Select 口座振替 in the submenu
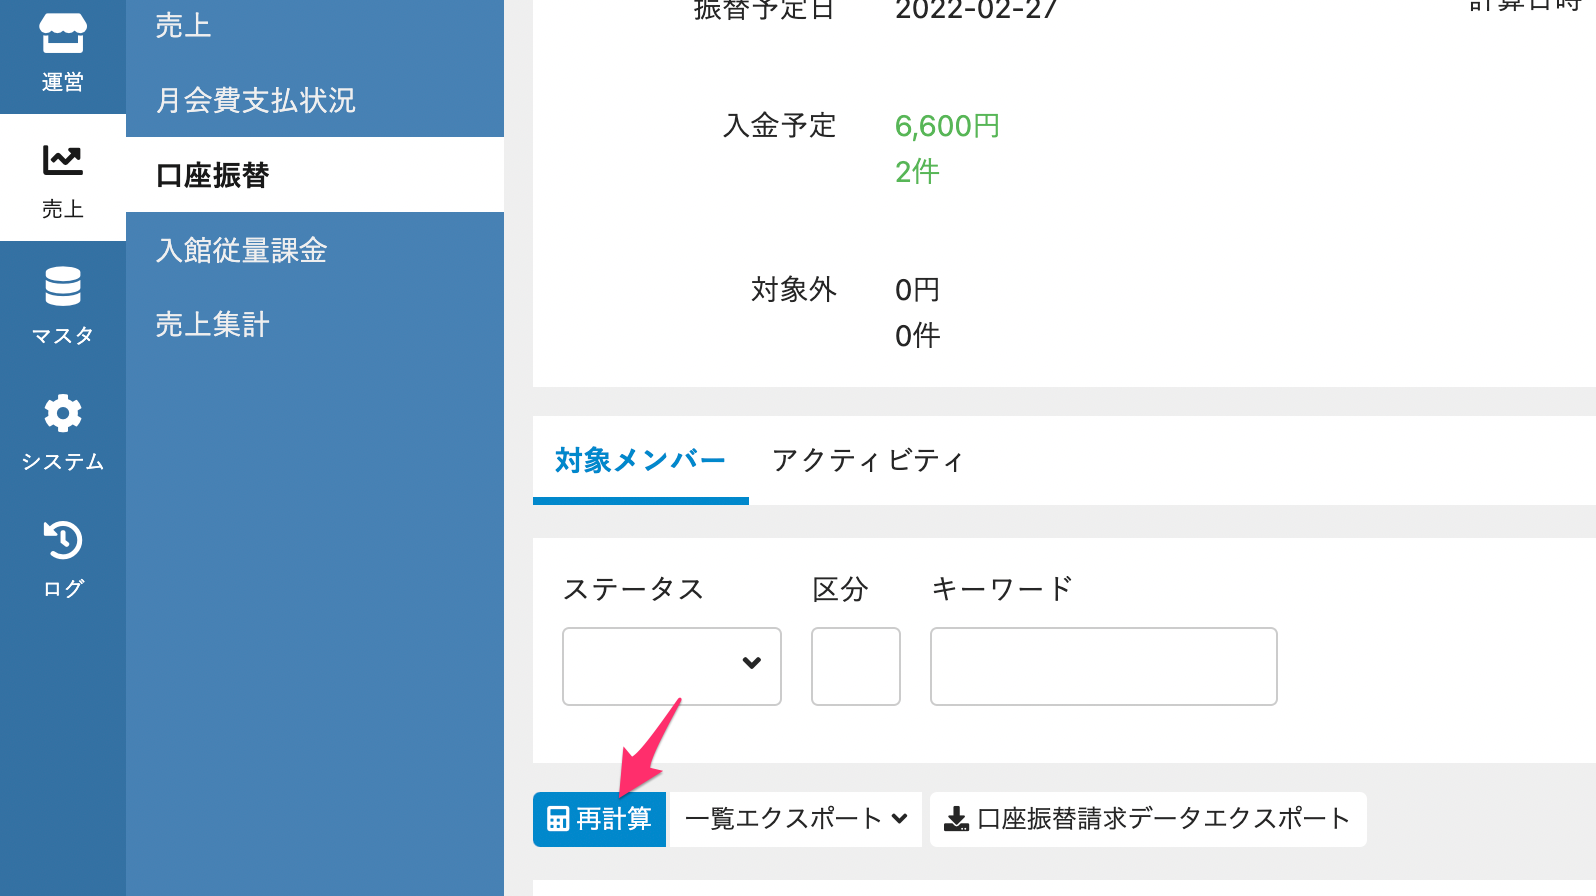 (212, 175)
